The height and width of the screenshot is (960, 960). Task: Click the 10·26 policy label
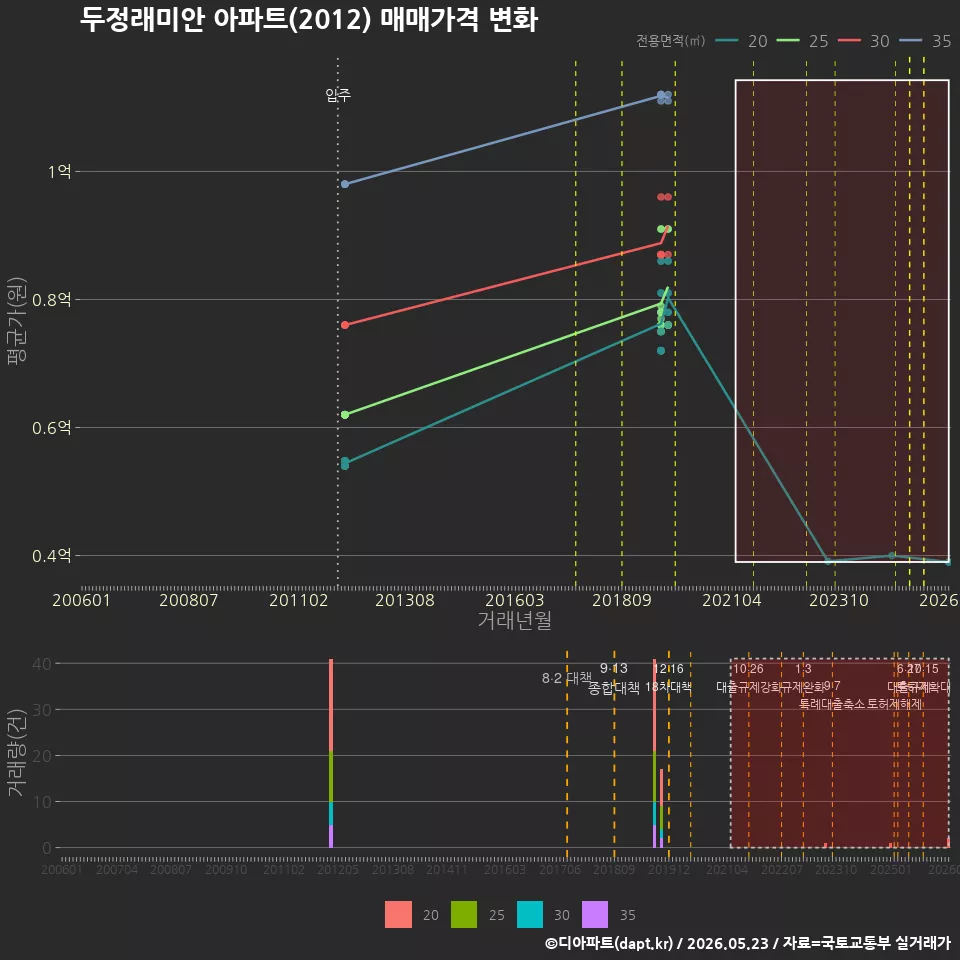[x=748, y=669]
